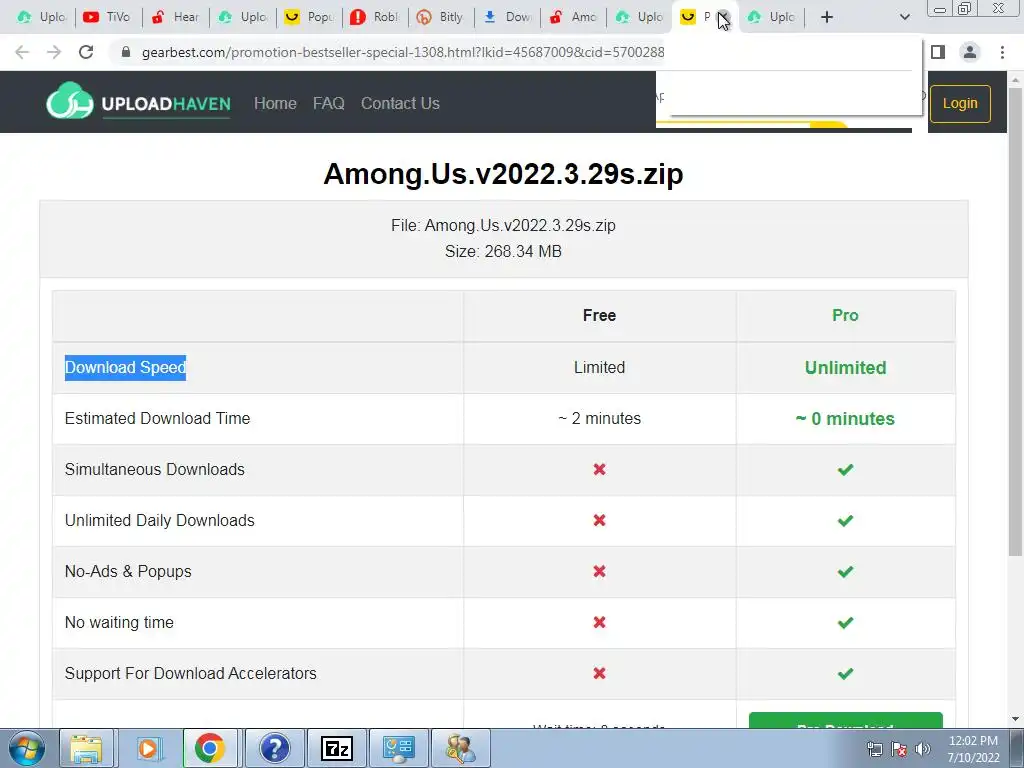Click green check for No-Ads & Popups
The height and width of the screenshot is (768, 1024).
845,571
